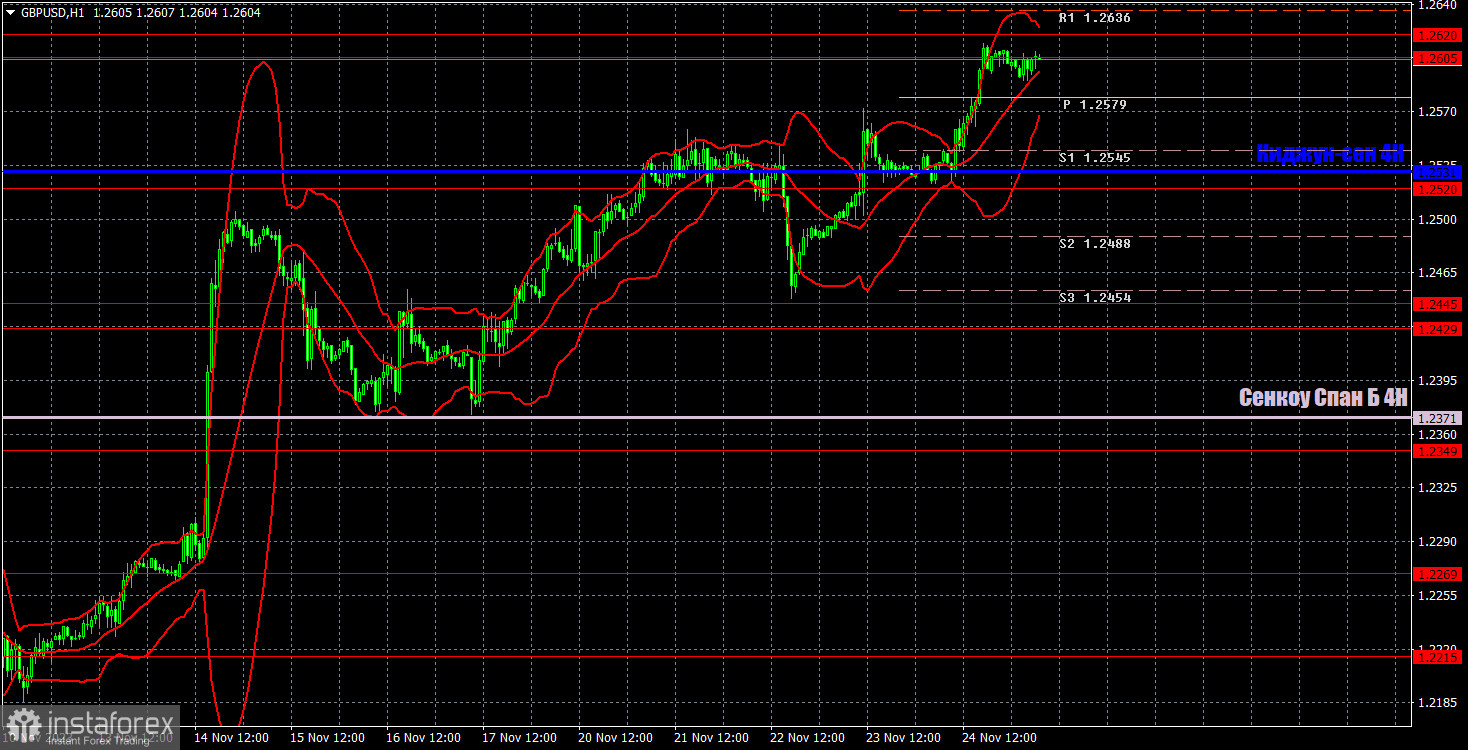Click the red 1.2429 level price tag

[x=1439, y=328]
